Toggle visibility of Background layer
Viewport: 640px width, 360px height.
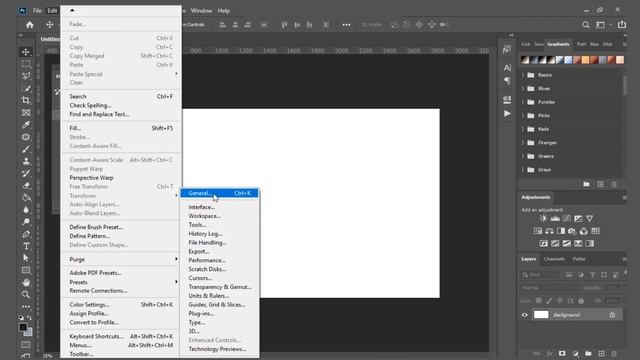point(524,315)
